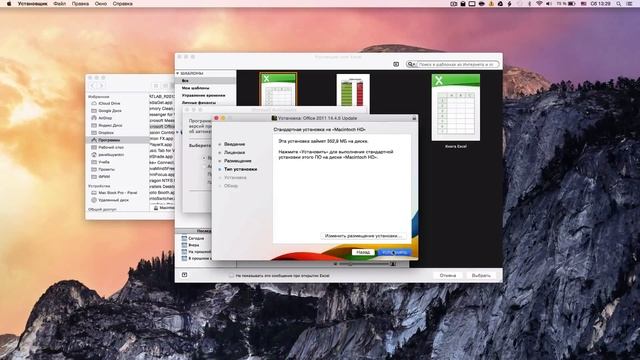640x360 pixels.
Task: Click Выбрать in the Excel gallery window
Action: point(481,276)
